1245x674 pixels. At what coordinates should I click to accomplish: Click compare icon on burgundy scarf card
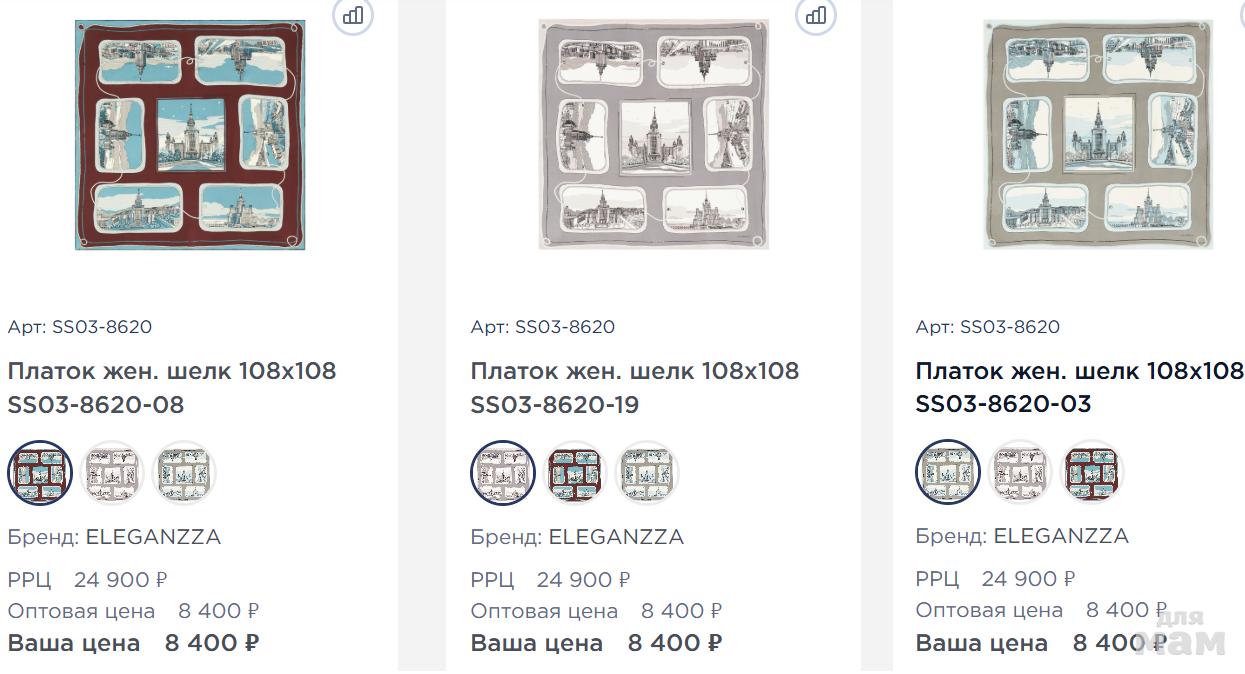tap(353, 15)
